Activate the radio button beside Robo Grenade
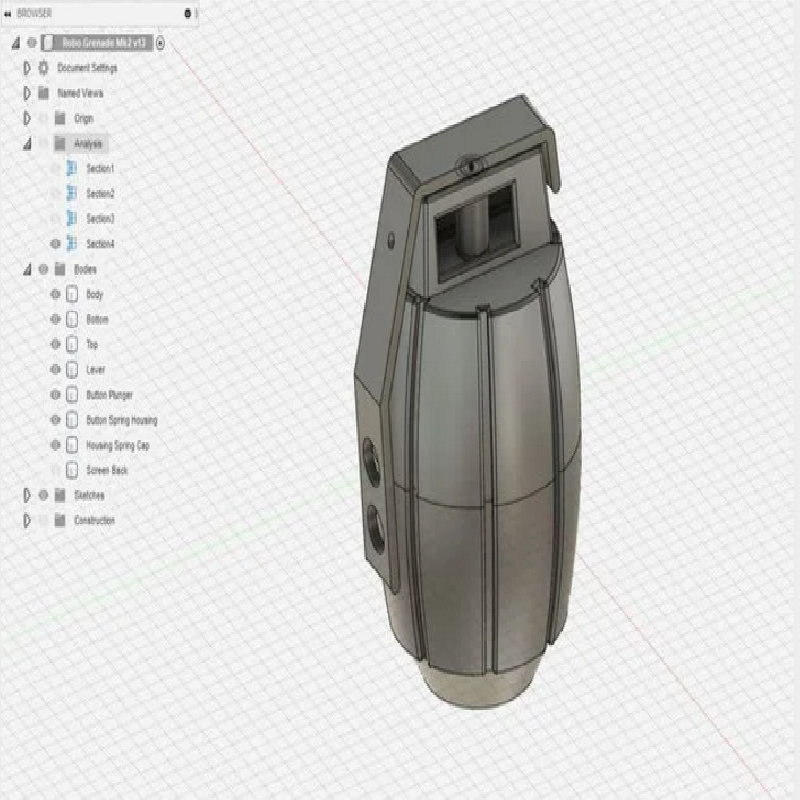800x800 pixels. [161, 42]
